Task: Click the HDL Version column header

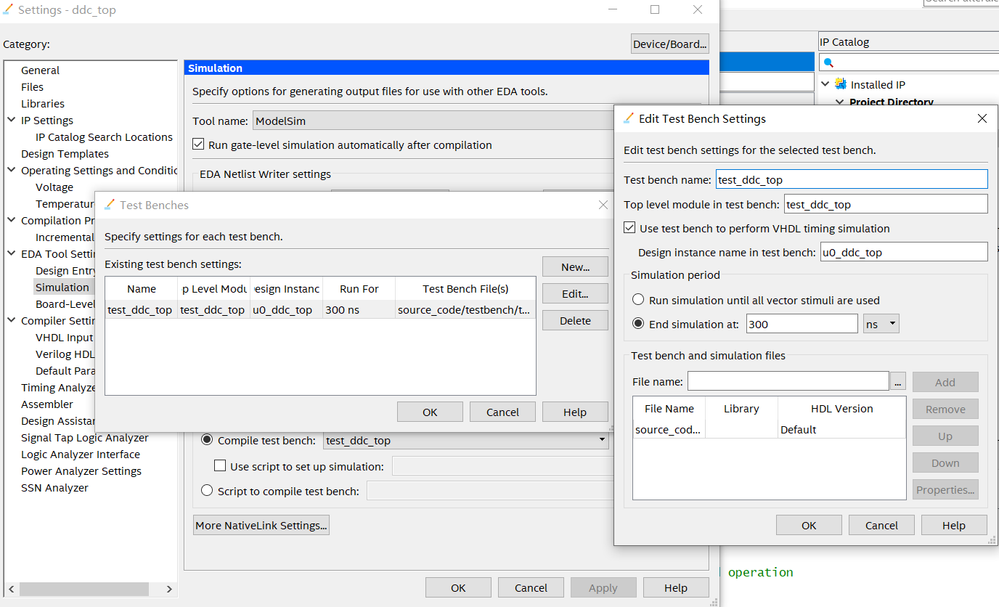Action: (842, 408)
